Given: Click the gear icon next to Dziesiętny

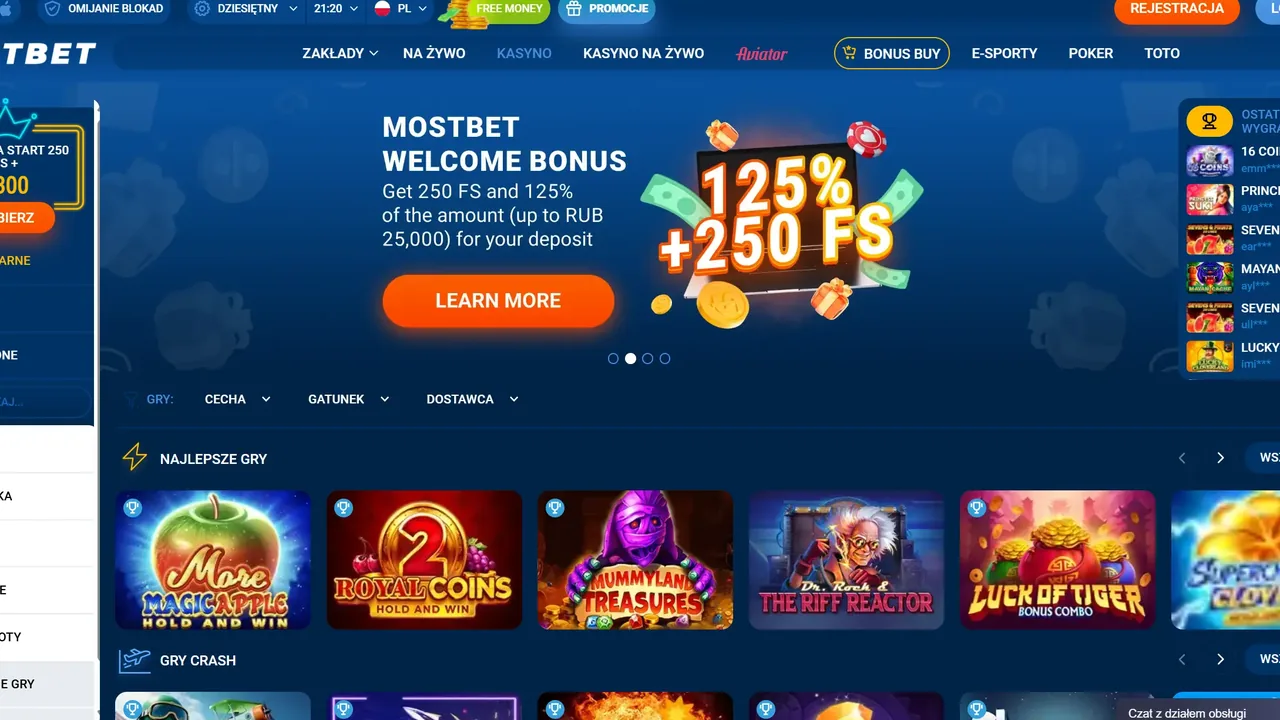Looking at the screenshot, I should click(x=202, y=8).
